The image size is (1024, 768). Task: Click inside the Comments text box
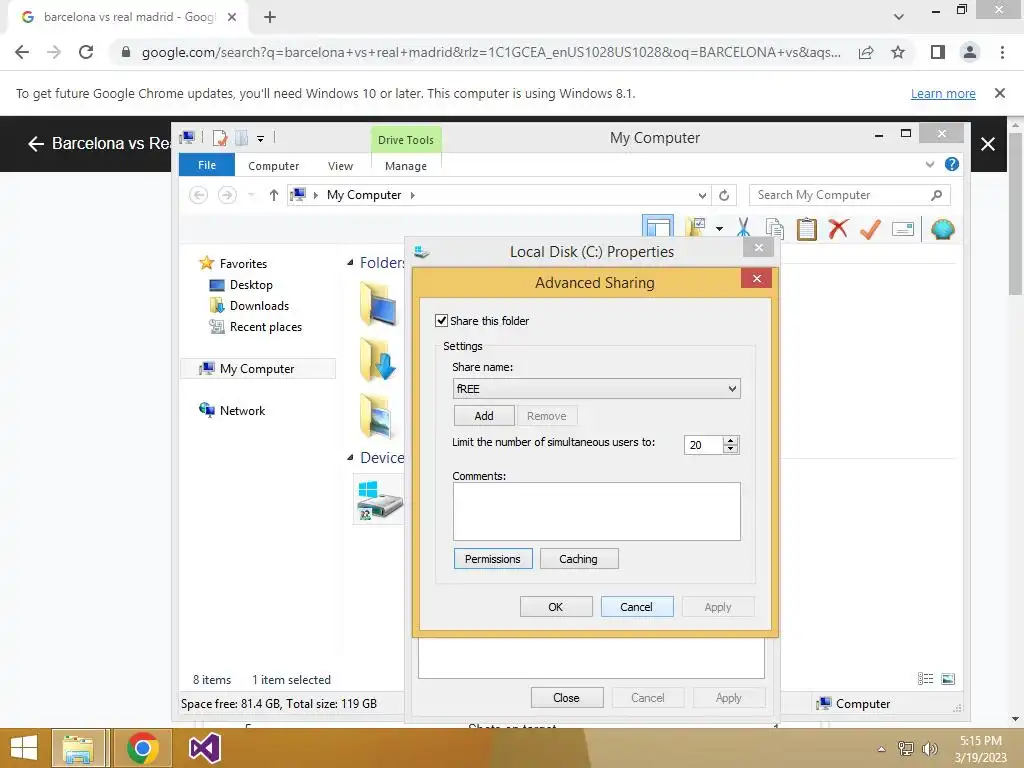[596, 511]
